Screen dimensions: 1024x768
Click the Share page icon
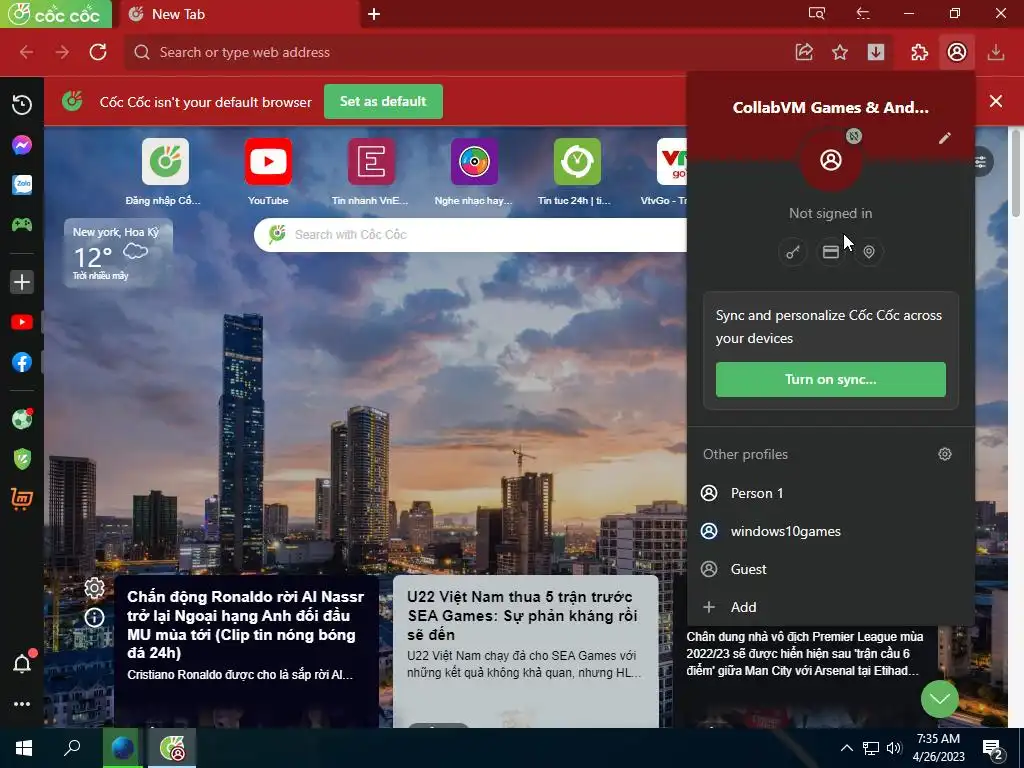click(804, 52)
